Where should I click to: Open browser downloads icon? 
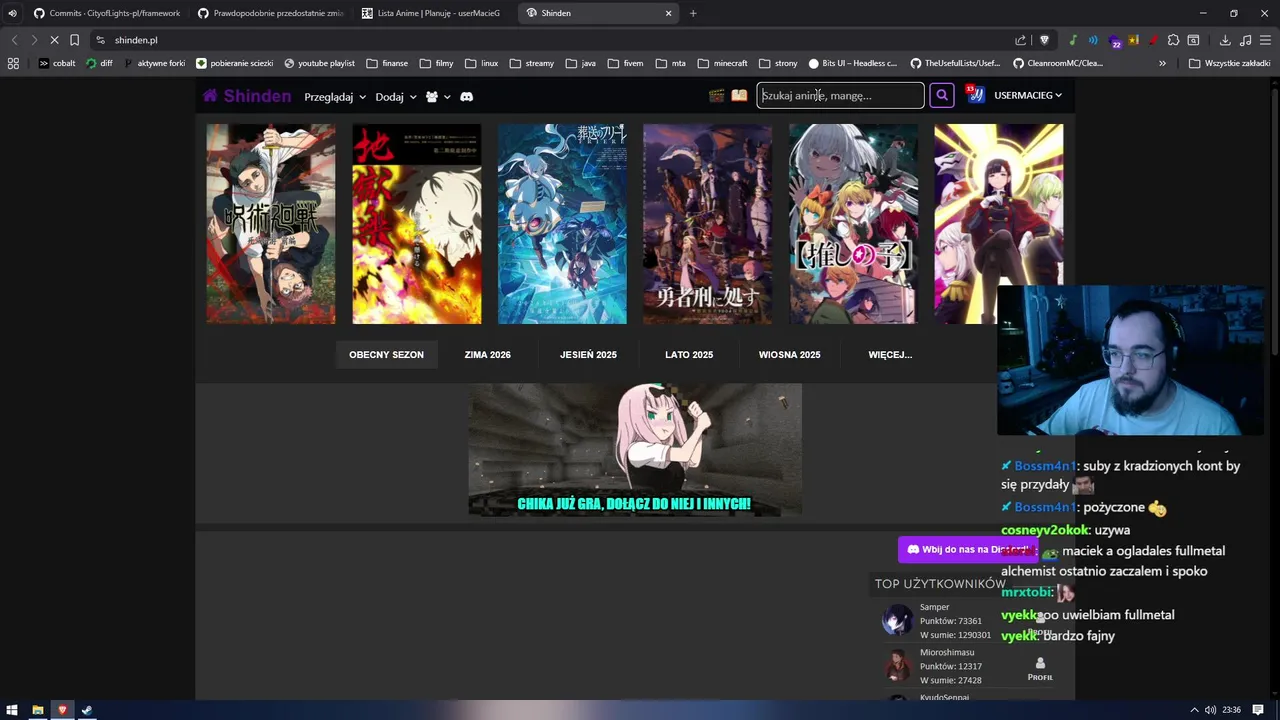pyautogui.click(x=1225, y=40)
